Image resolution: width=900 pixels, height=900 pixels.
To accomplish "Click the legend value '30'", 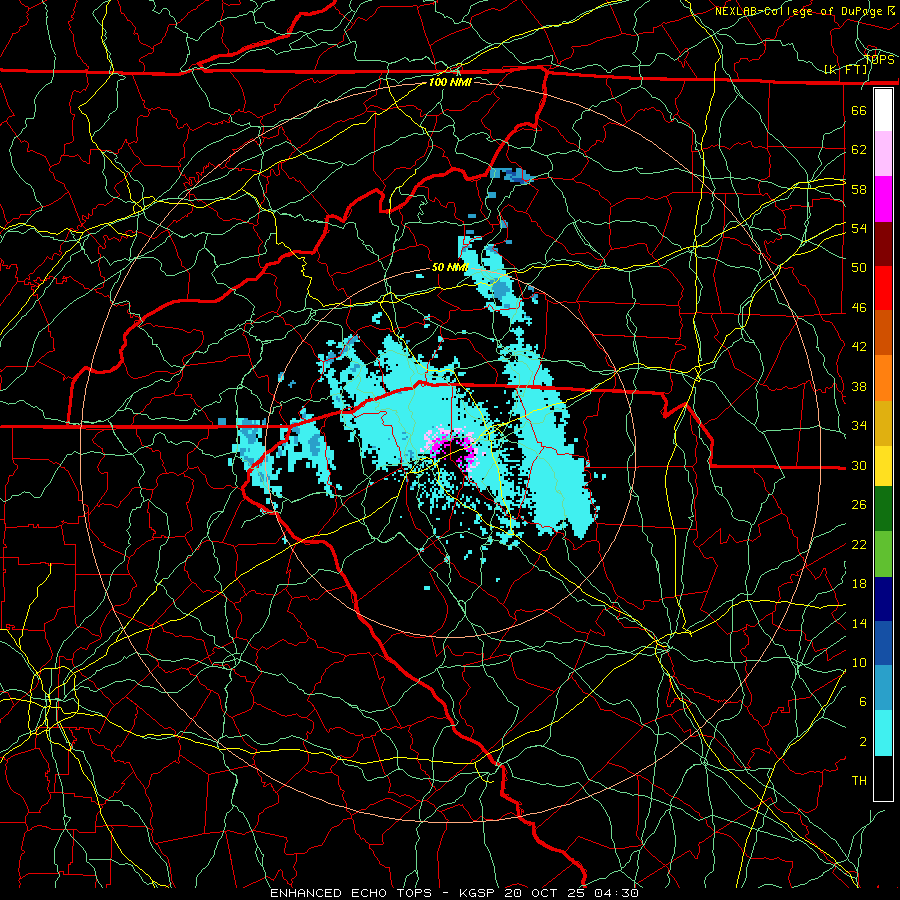I will click(x=859, y=465).
